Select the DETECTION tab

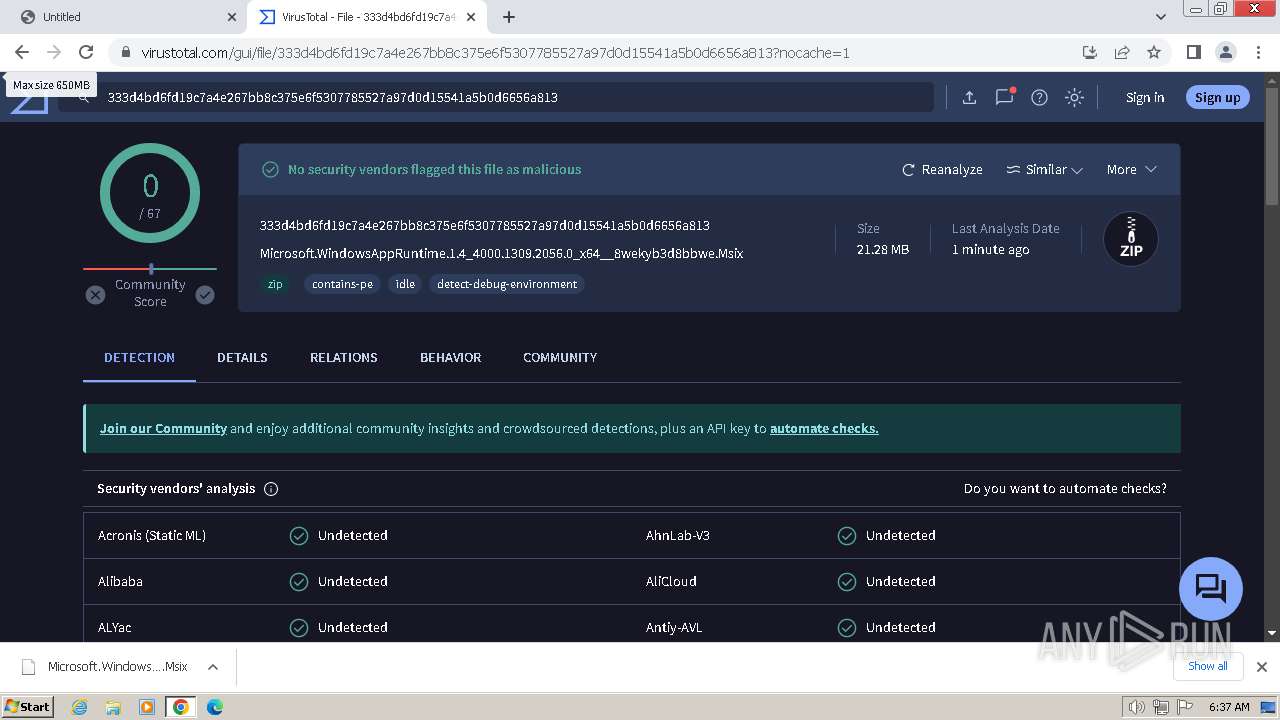coord(139,357)
